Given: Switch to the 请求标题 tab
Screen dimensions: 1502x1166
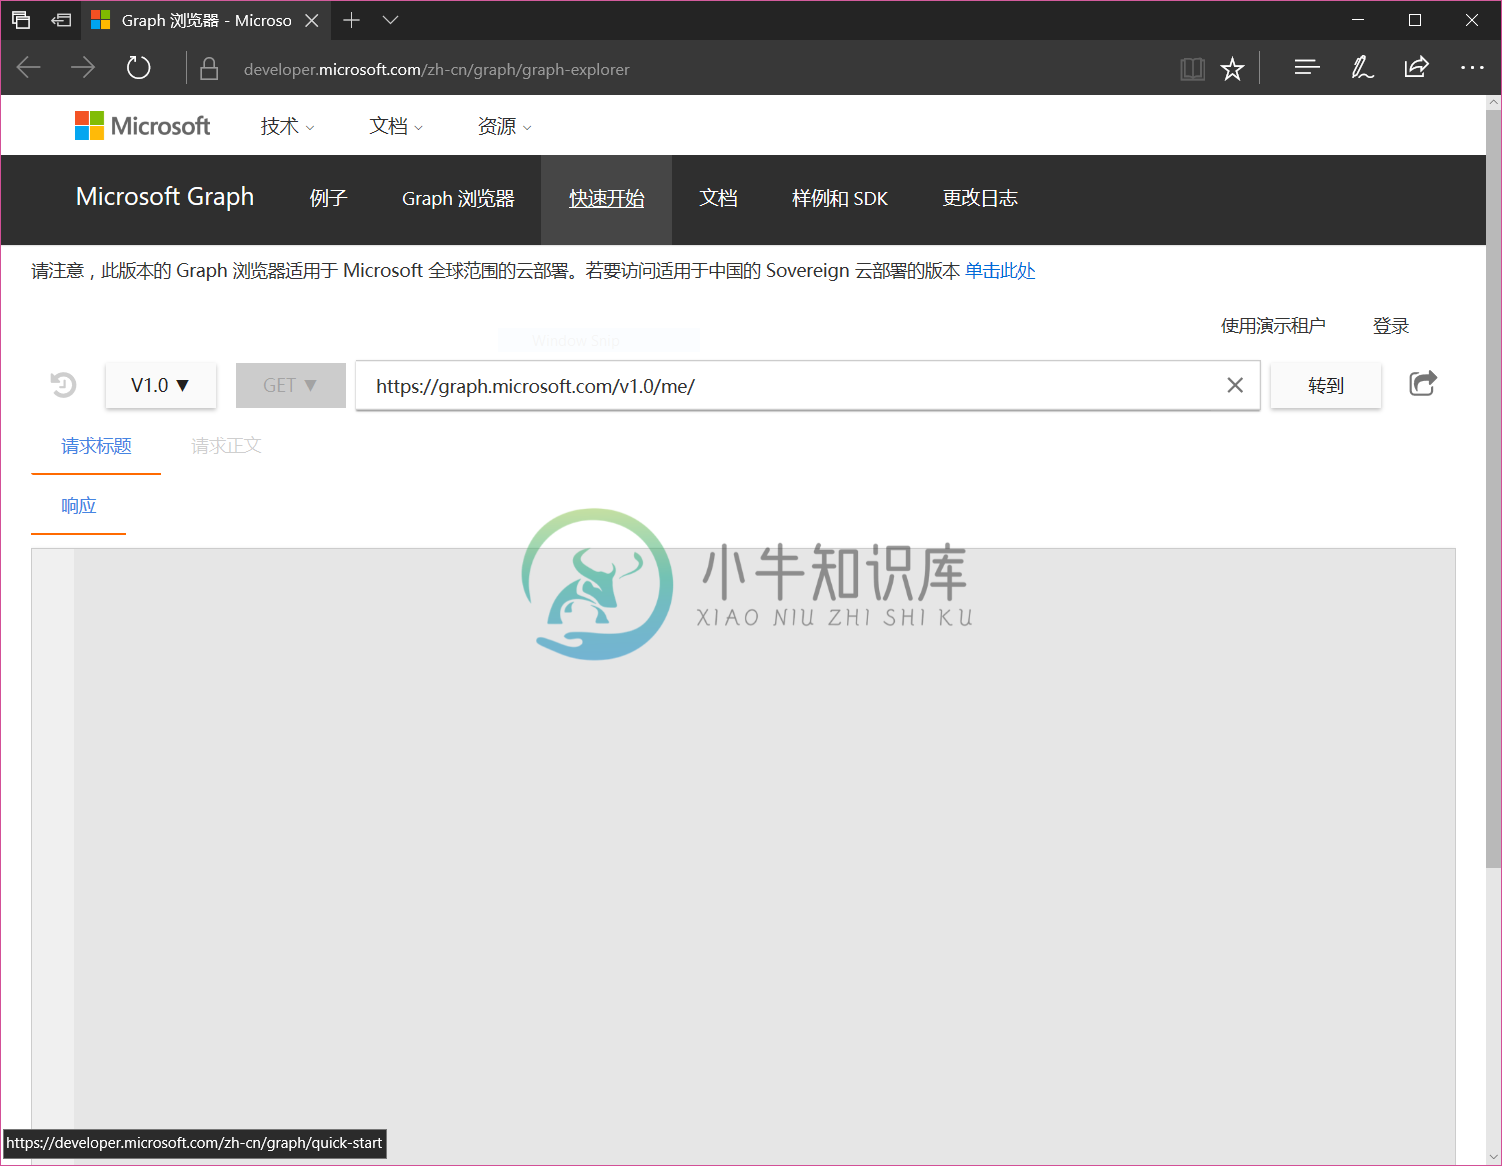Looking at the screenshot, I should tap(96, 446).
